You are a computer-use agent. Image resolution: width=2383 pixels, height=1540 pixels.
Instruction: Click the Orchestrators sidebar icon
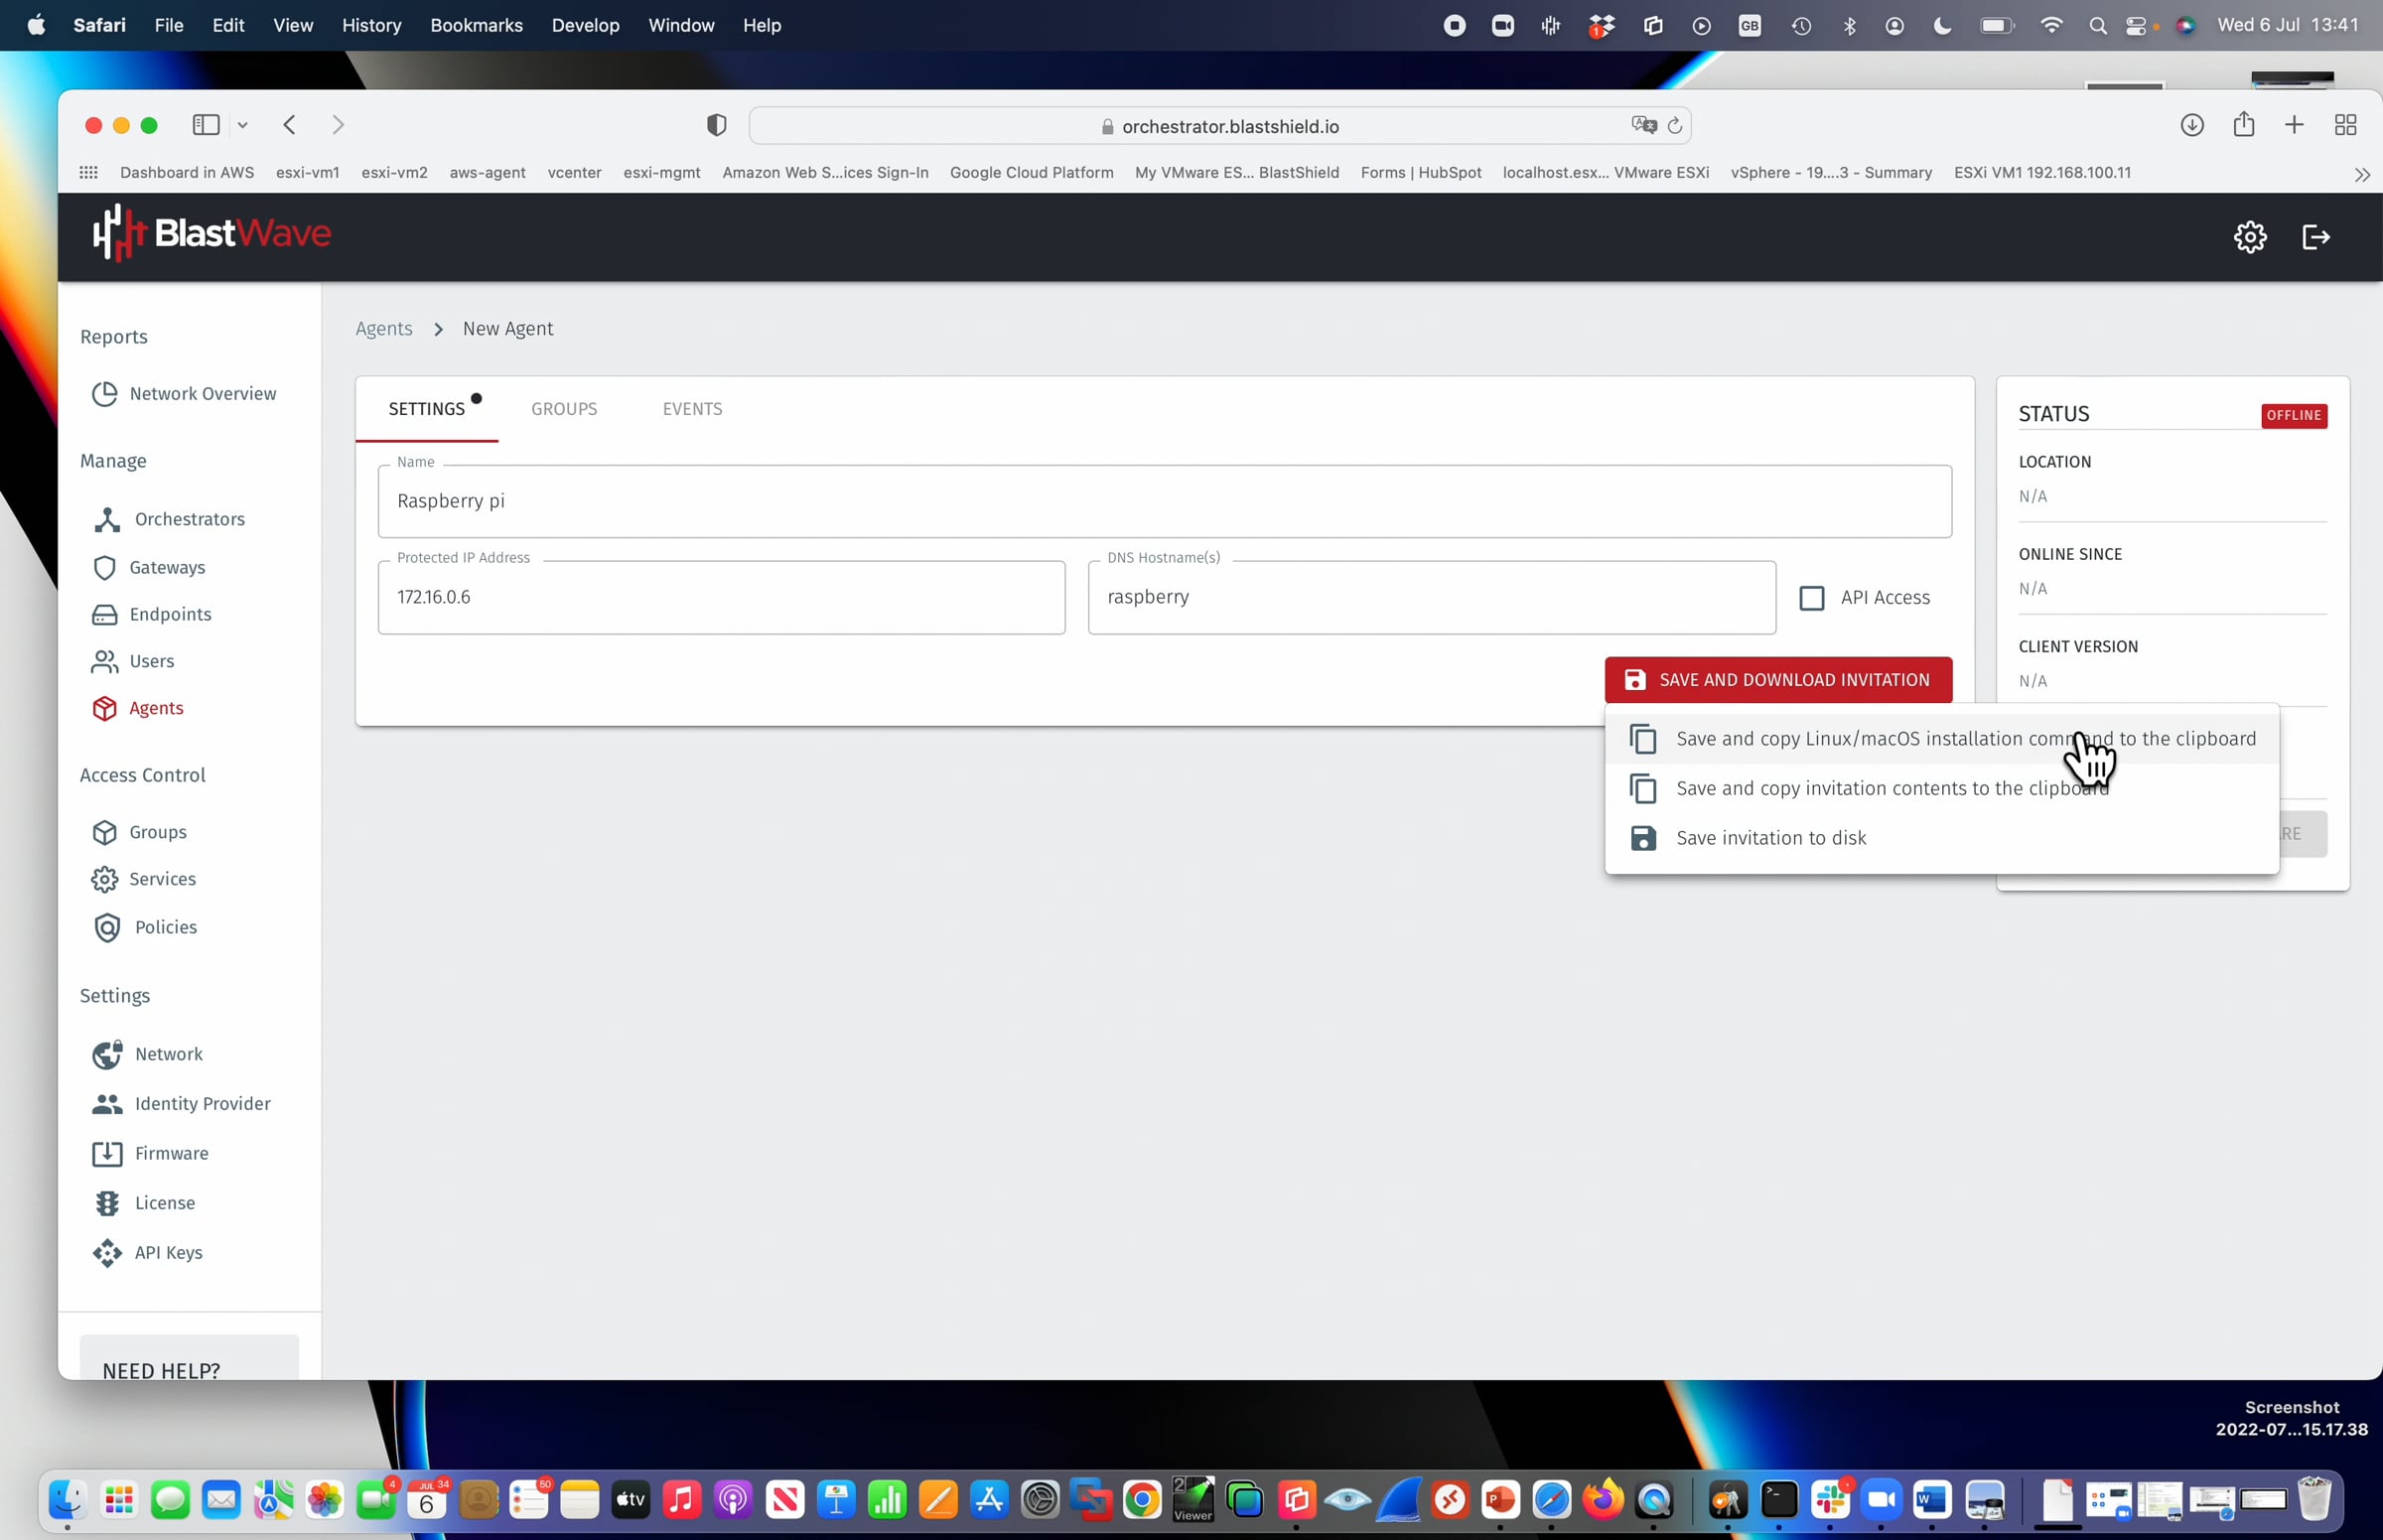[107, 519]
